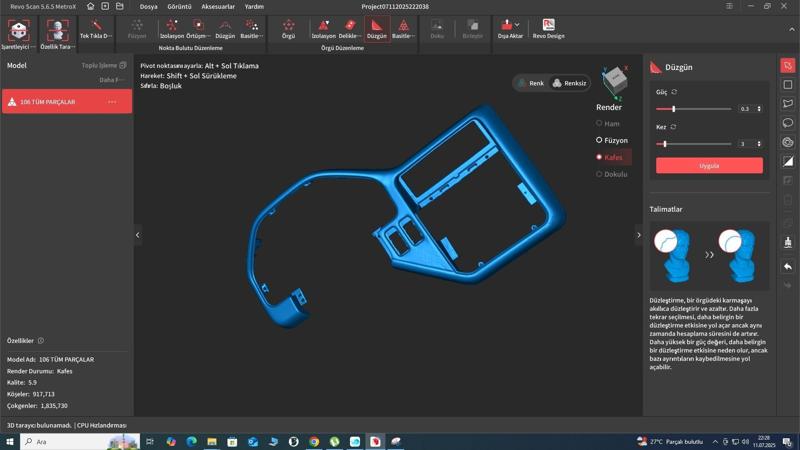Open the Aksesuarlar menu
The width and height of the screenshot is (800, 450).
(218, 7)
